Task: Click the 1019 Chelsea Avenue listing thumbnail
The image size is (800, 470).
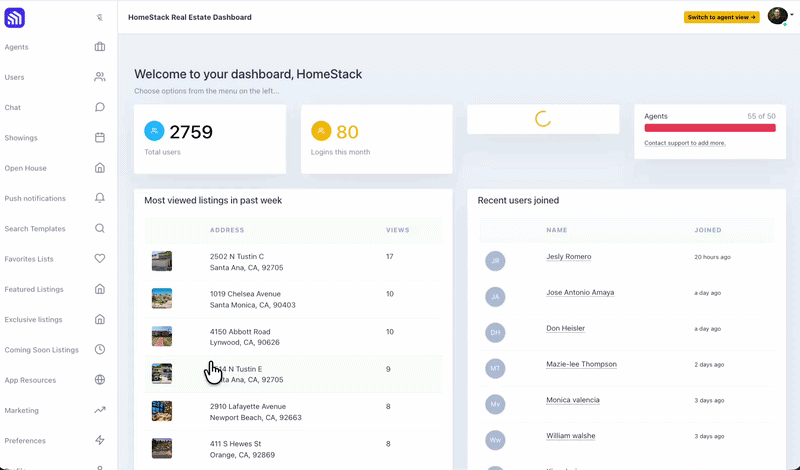Action: (x=162, y=299)
